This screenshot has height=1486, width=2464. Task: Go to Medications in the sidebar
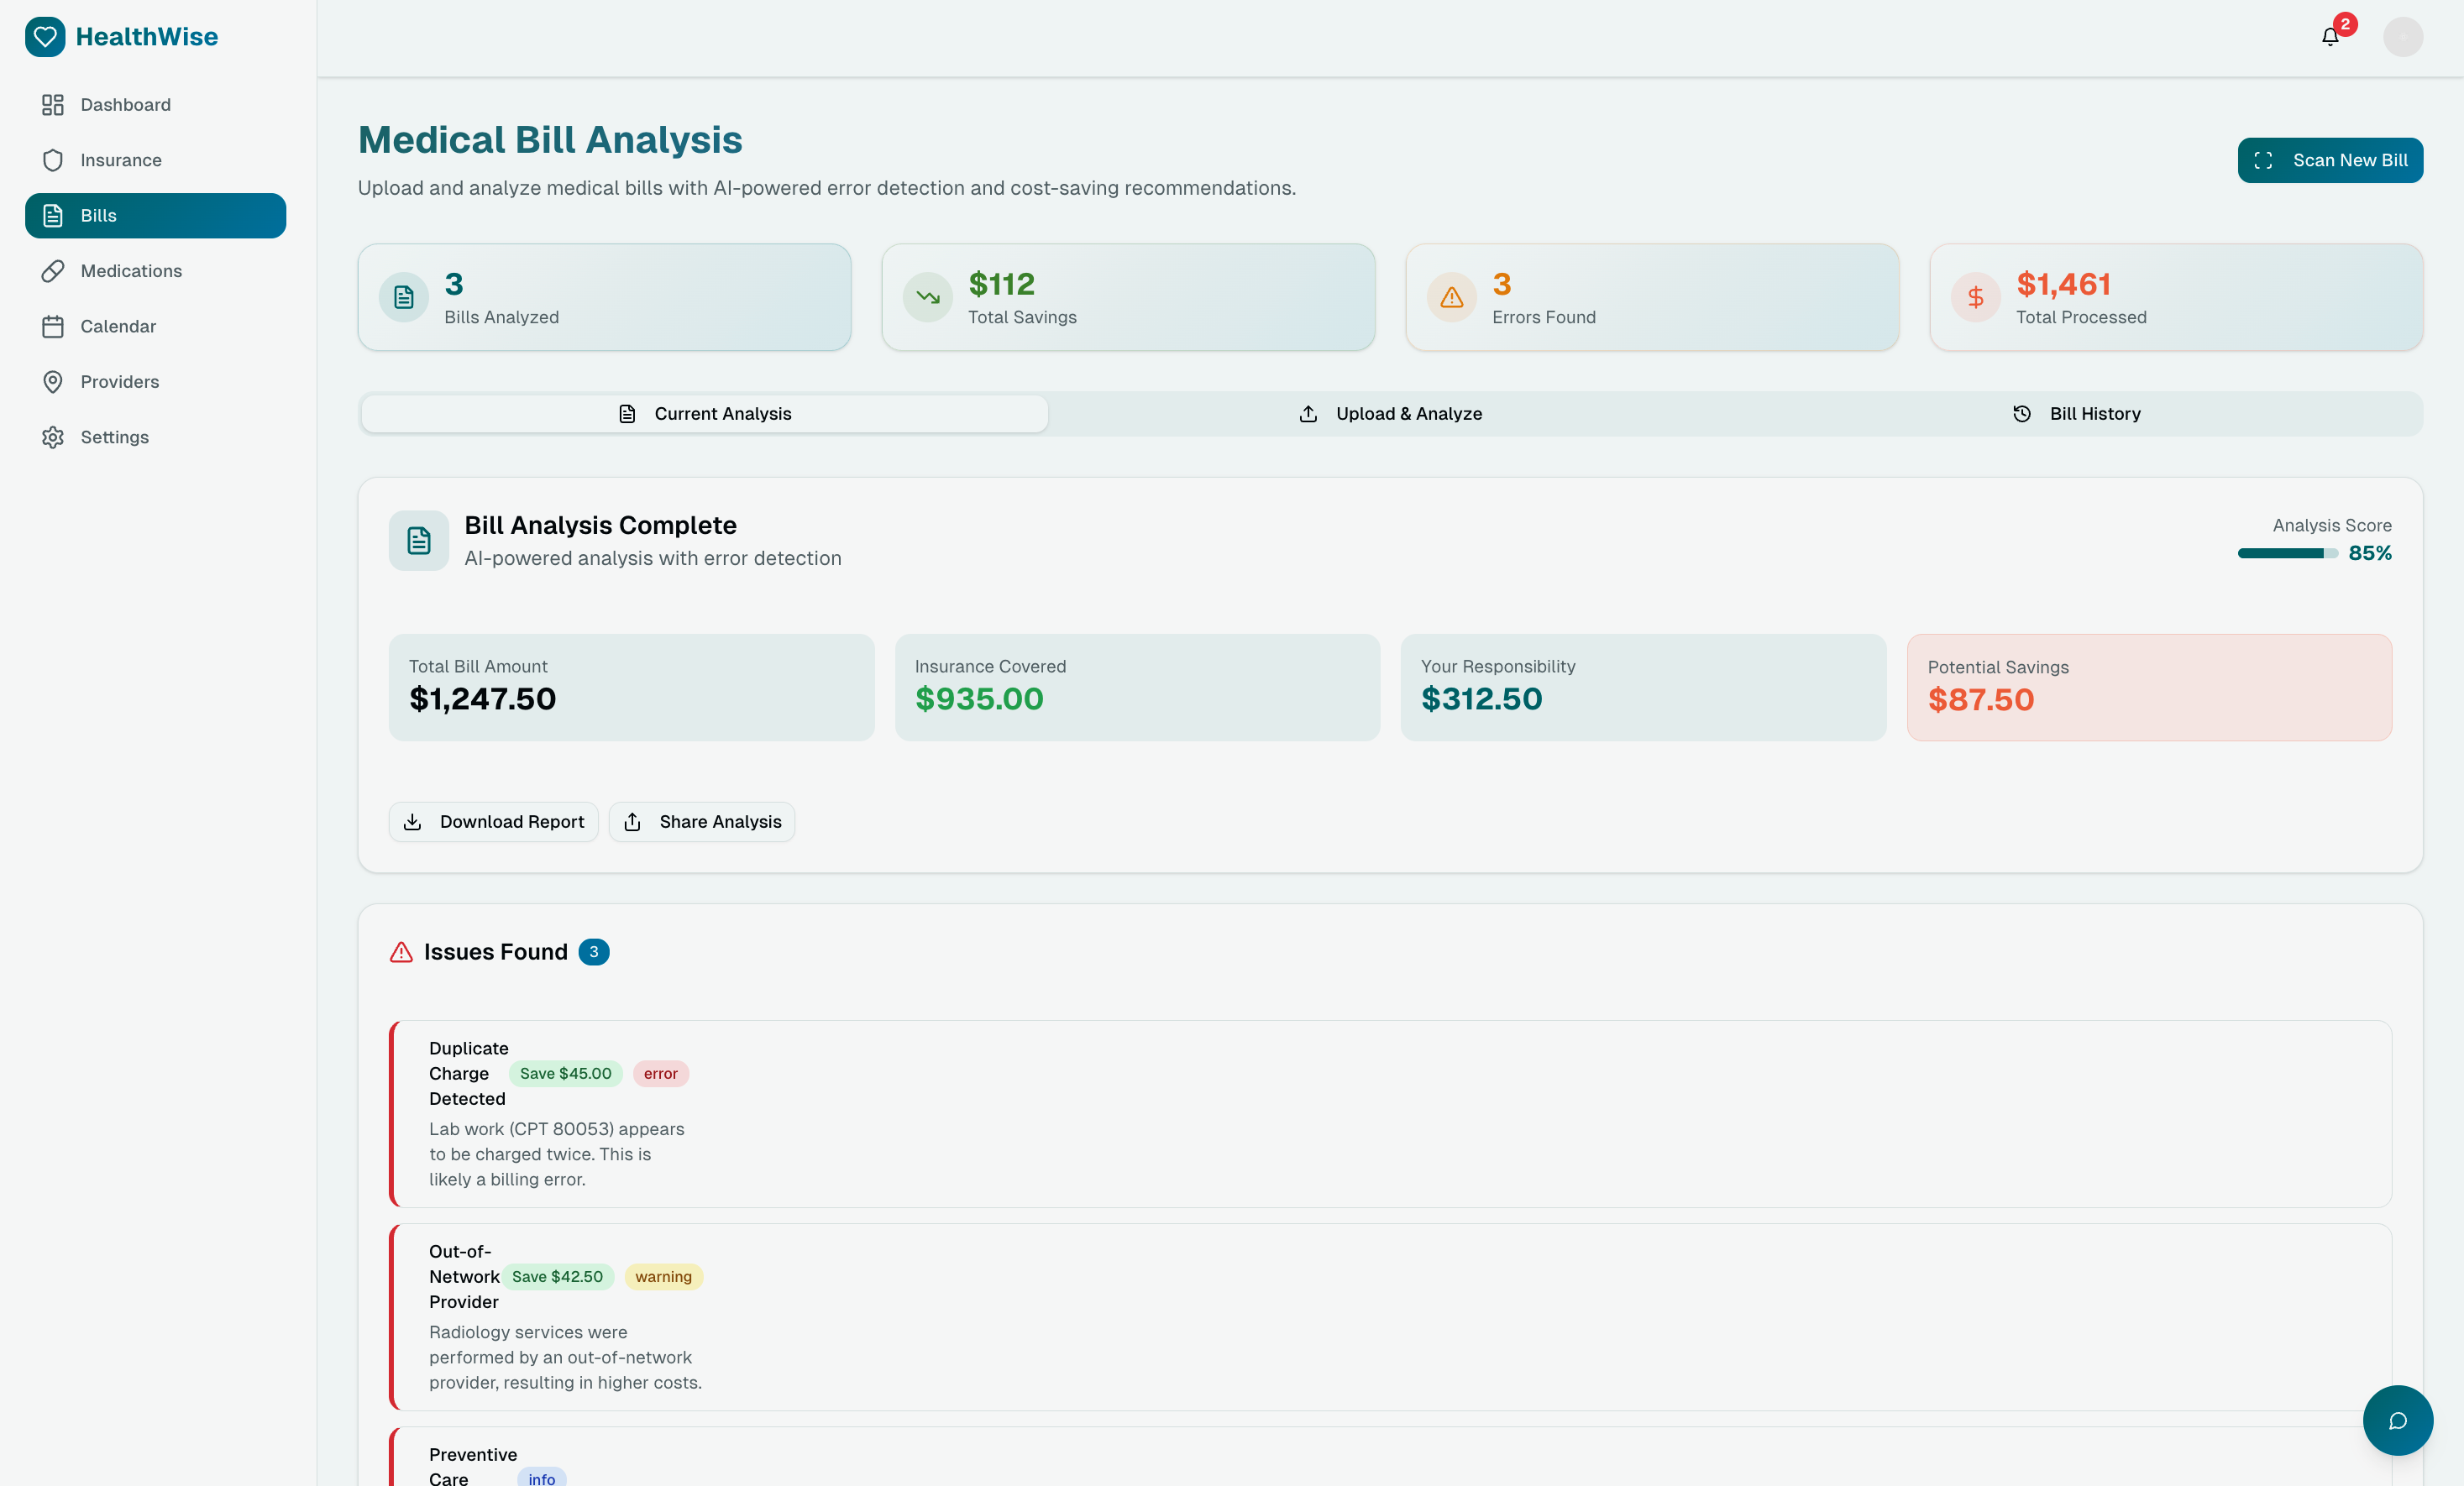(131, 271)
